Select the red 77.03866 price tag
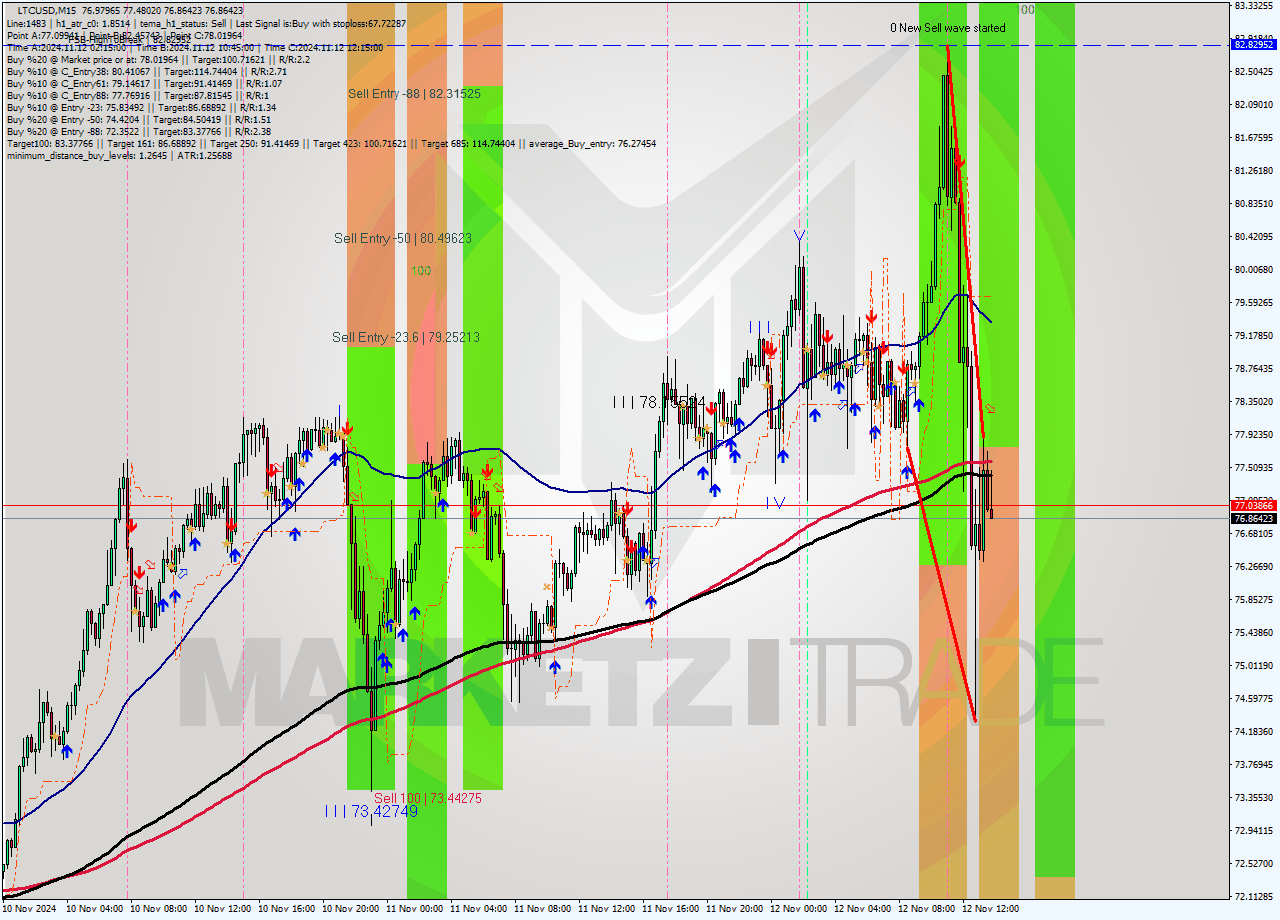 coord(1253,506)
